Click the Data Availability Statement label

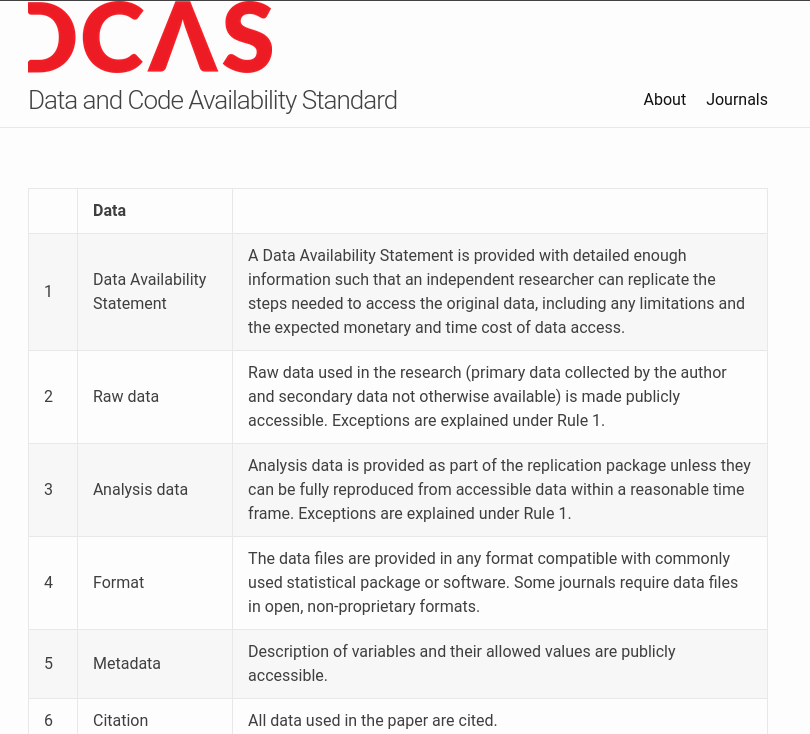tap(149, 291)
